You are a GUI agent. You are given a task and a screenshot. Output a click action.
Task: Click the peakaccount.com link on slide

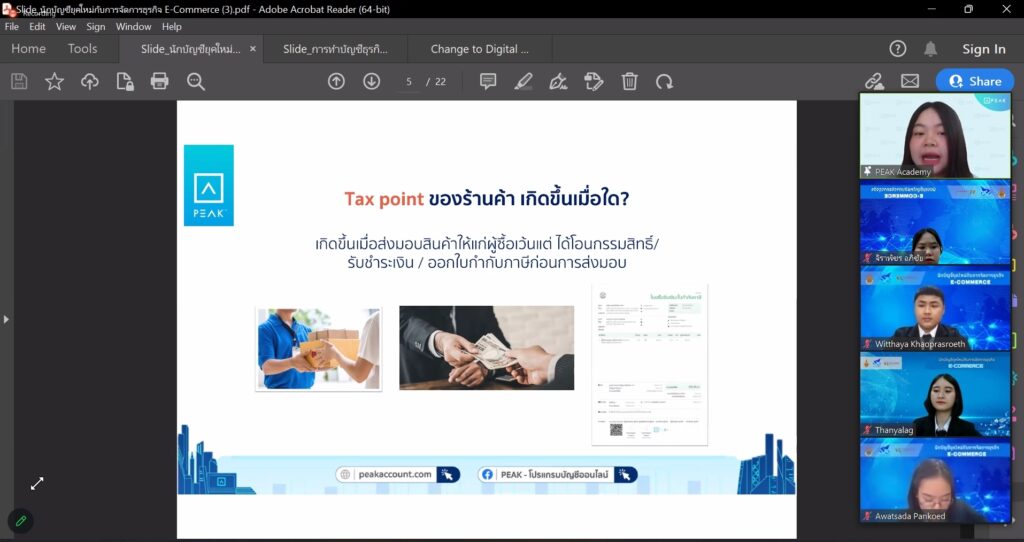click(398, 475)
